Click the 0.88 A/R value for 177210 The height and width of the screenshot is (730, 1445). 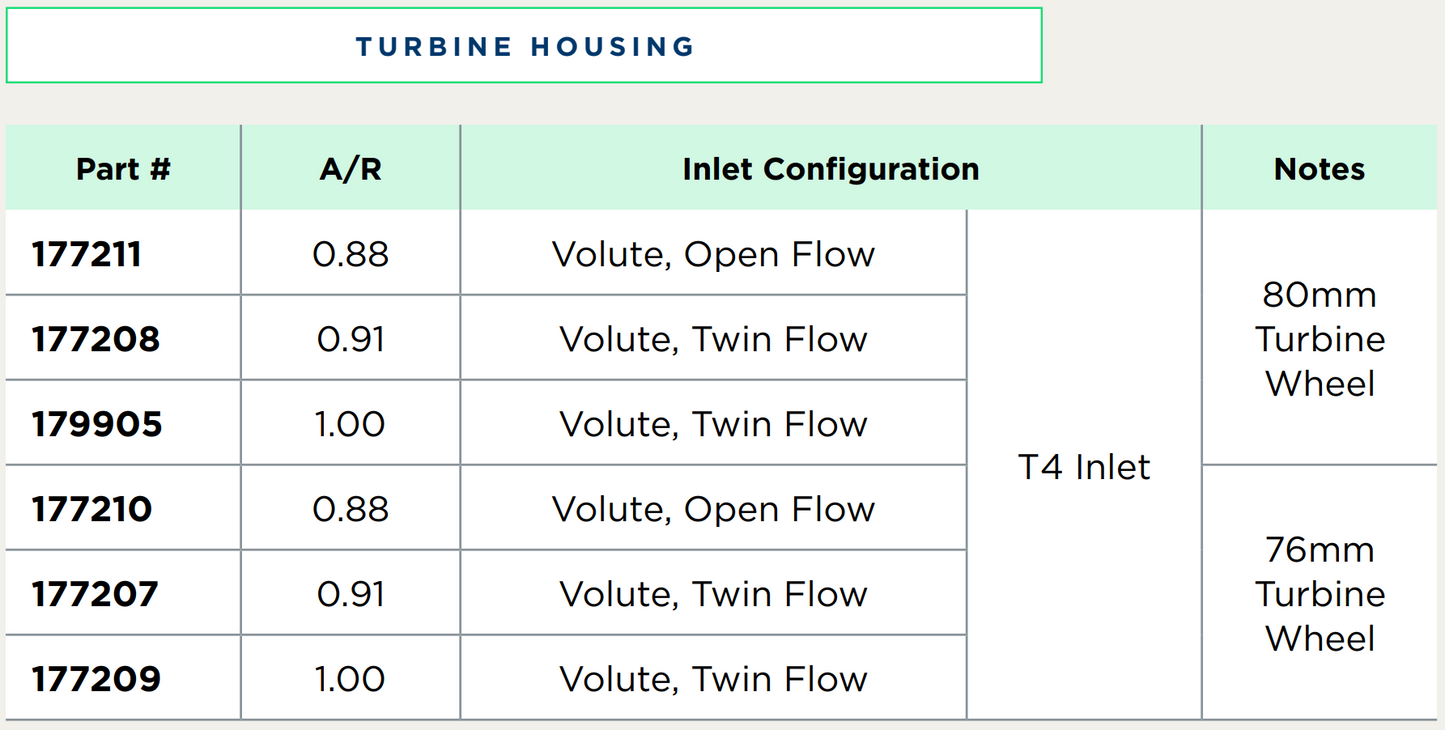350,509
